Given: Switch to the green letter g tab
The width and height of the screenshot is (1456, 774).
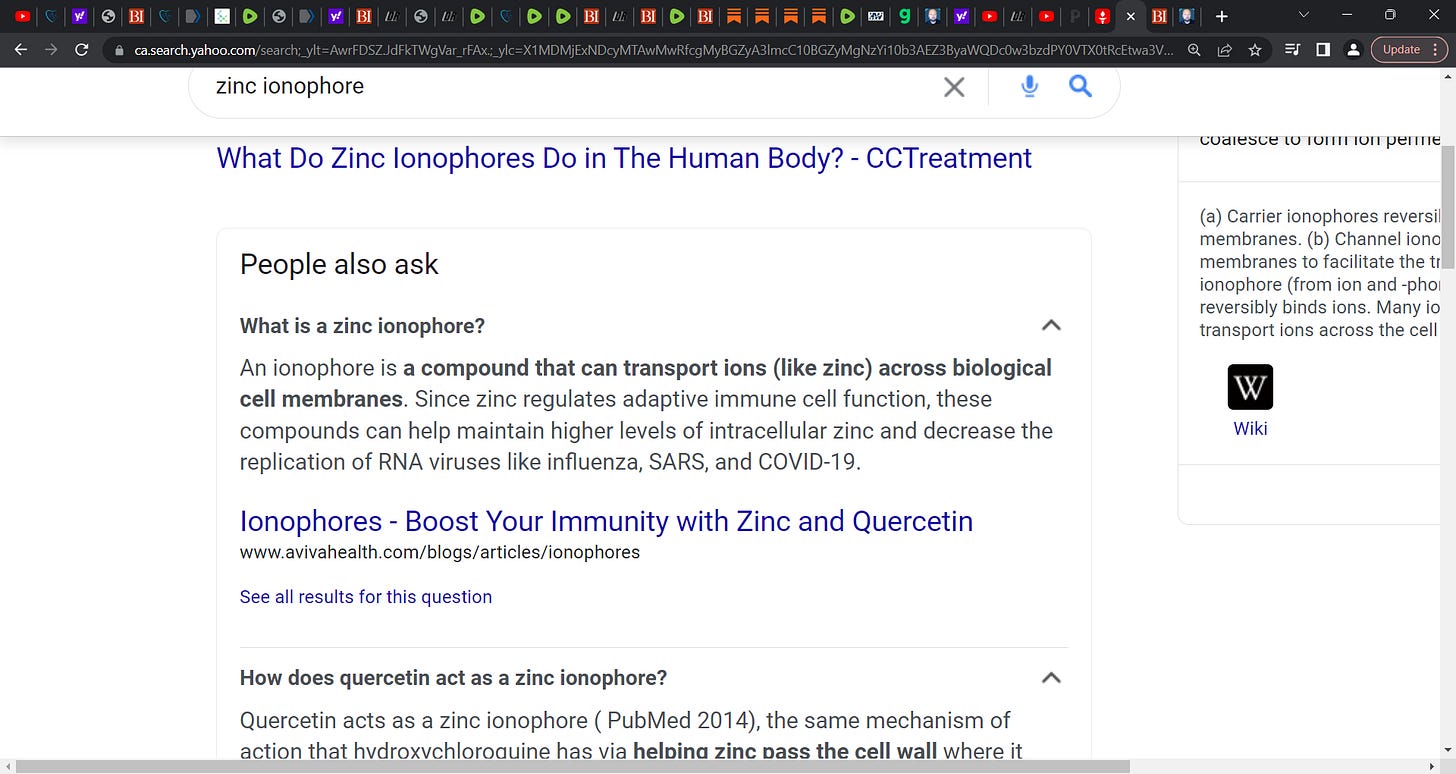Looking at the screenshot, I should click(x=904, y=16).
